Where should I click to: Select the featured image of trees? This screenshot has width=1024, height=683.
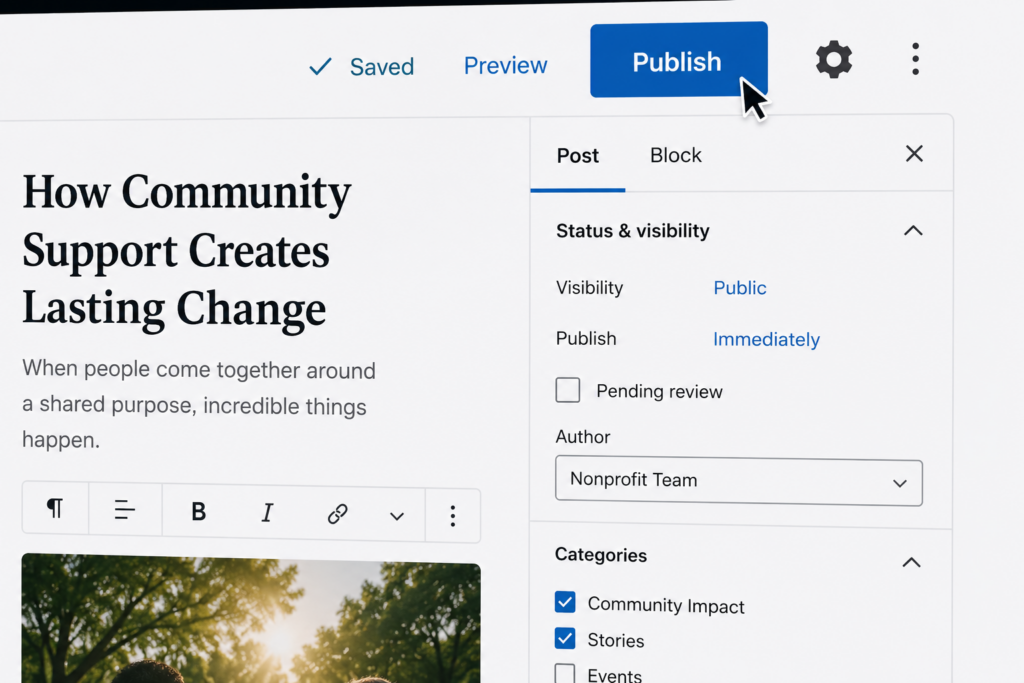click(251, 618)
